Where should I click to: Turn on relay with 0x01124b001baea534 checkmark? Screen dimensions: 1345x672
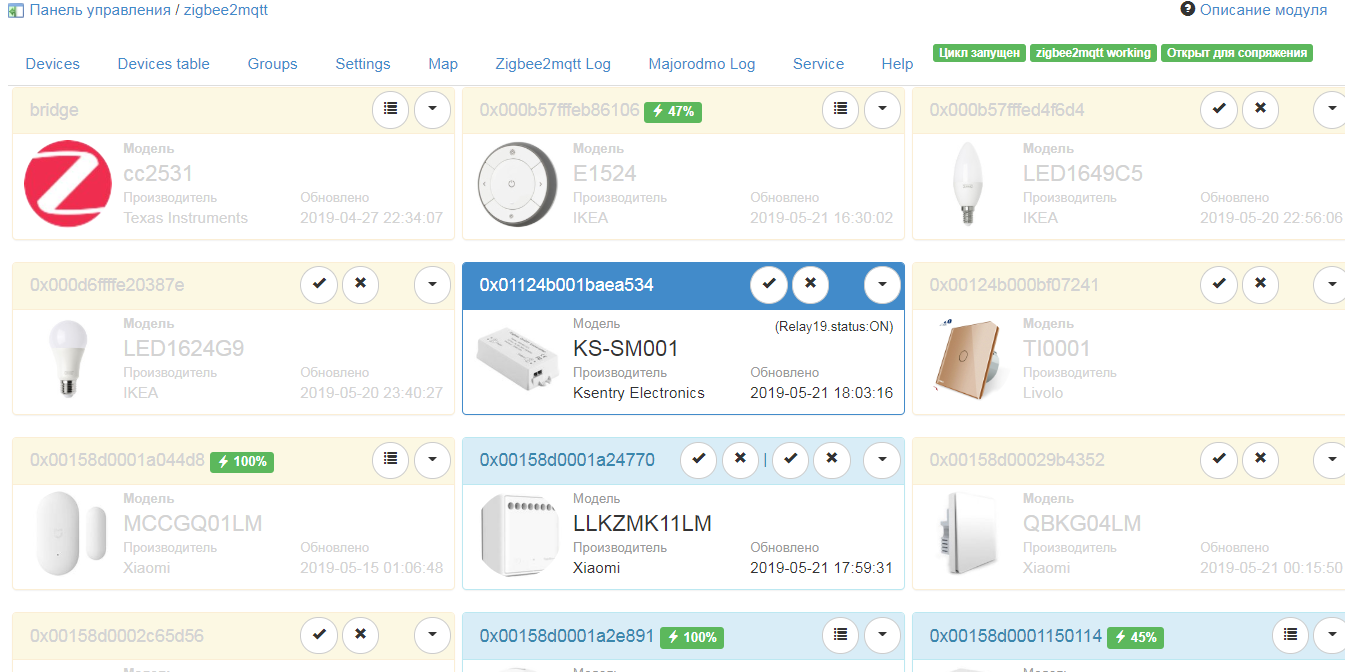768,284
